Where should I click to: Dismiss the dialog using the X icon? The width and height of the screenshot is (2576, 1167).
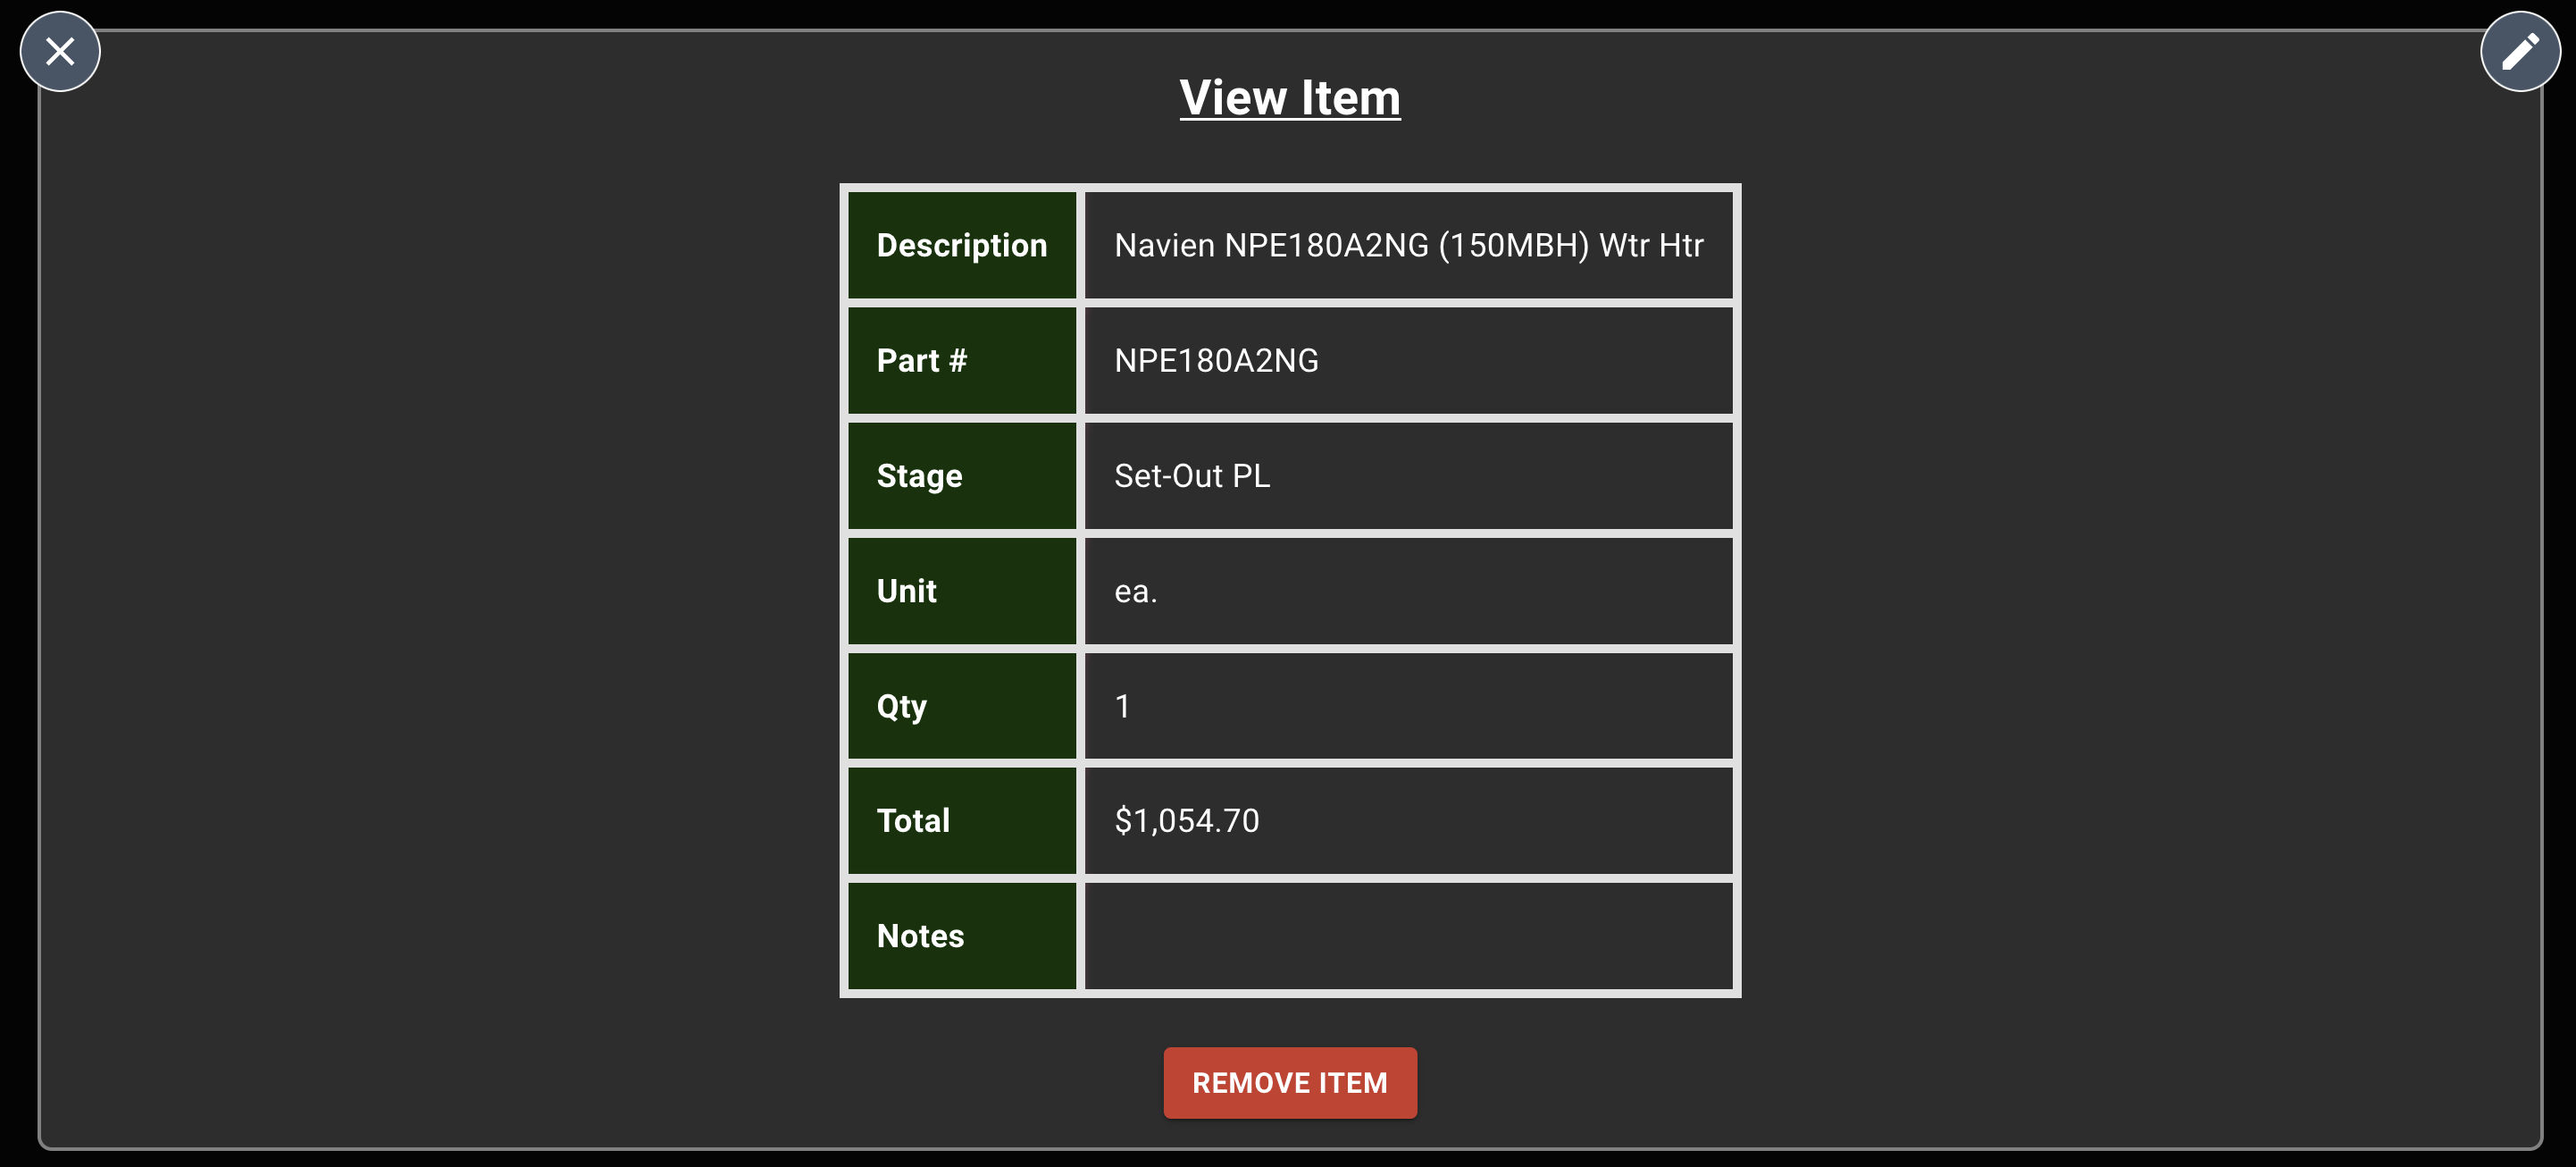(59, 51)
